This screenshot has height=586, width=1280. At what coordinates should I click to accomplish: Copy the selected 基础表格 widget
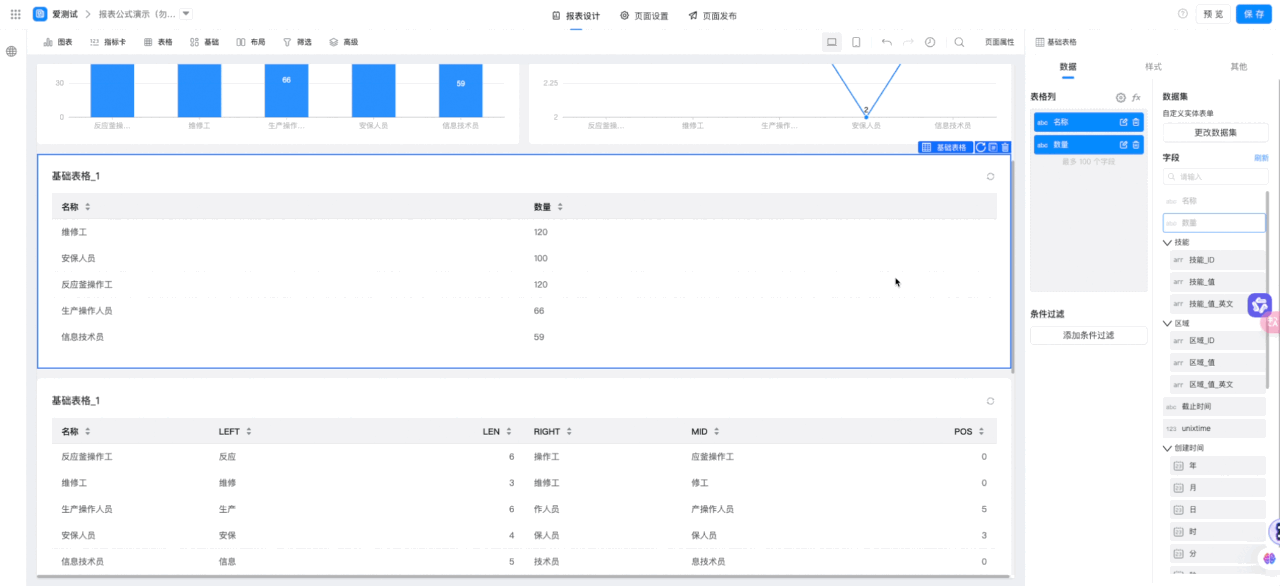(993, 147)
